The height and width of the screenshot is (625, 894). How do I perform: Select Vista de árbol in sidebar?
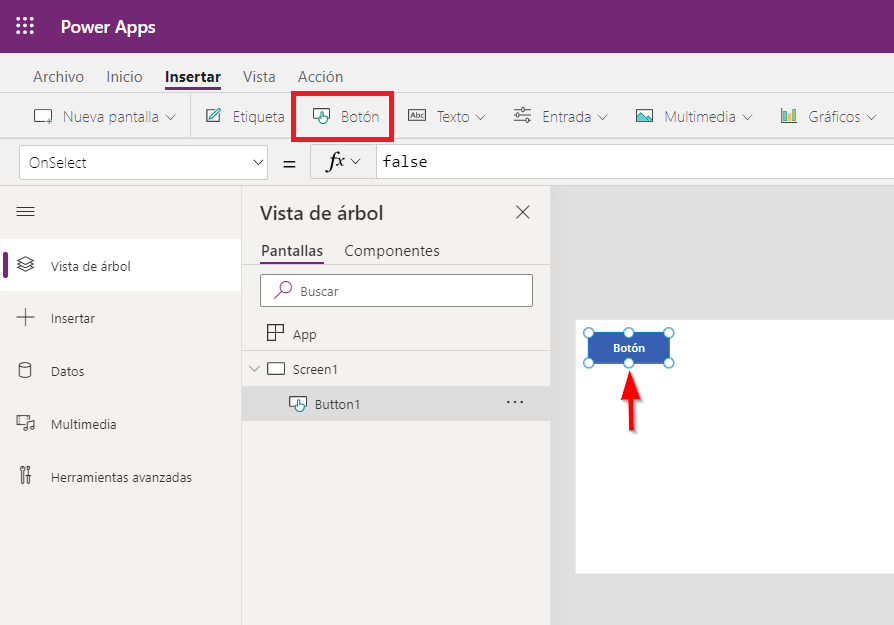[x=120, y=266]
